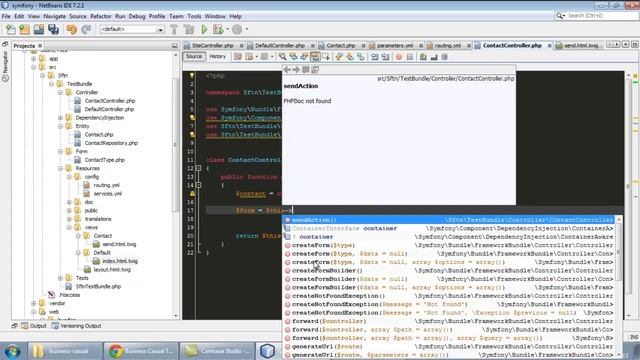Screen dimensions: 640x360
Task: Open ContactController.php in Projects tree
Action: pyautogui.click(x=110, y=101)
